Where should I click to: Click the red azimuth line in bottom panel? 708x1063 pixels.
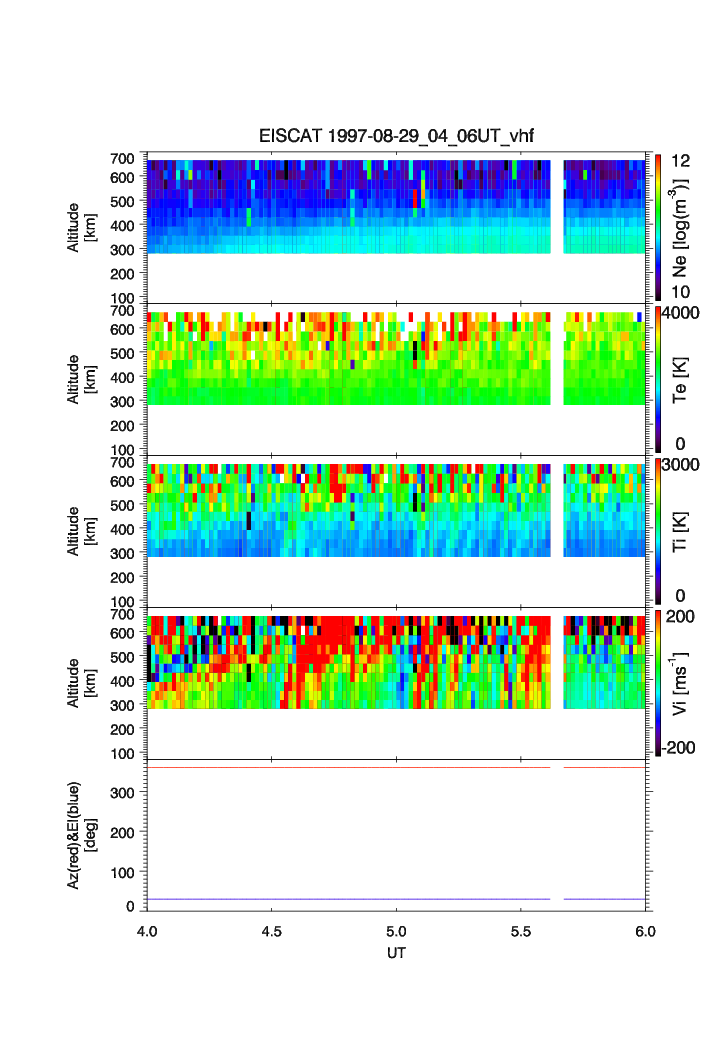pos(396,767)
